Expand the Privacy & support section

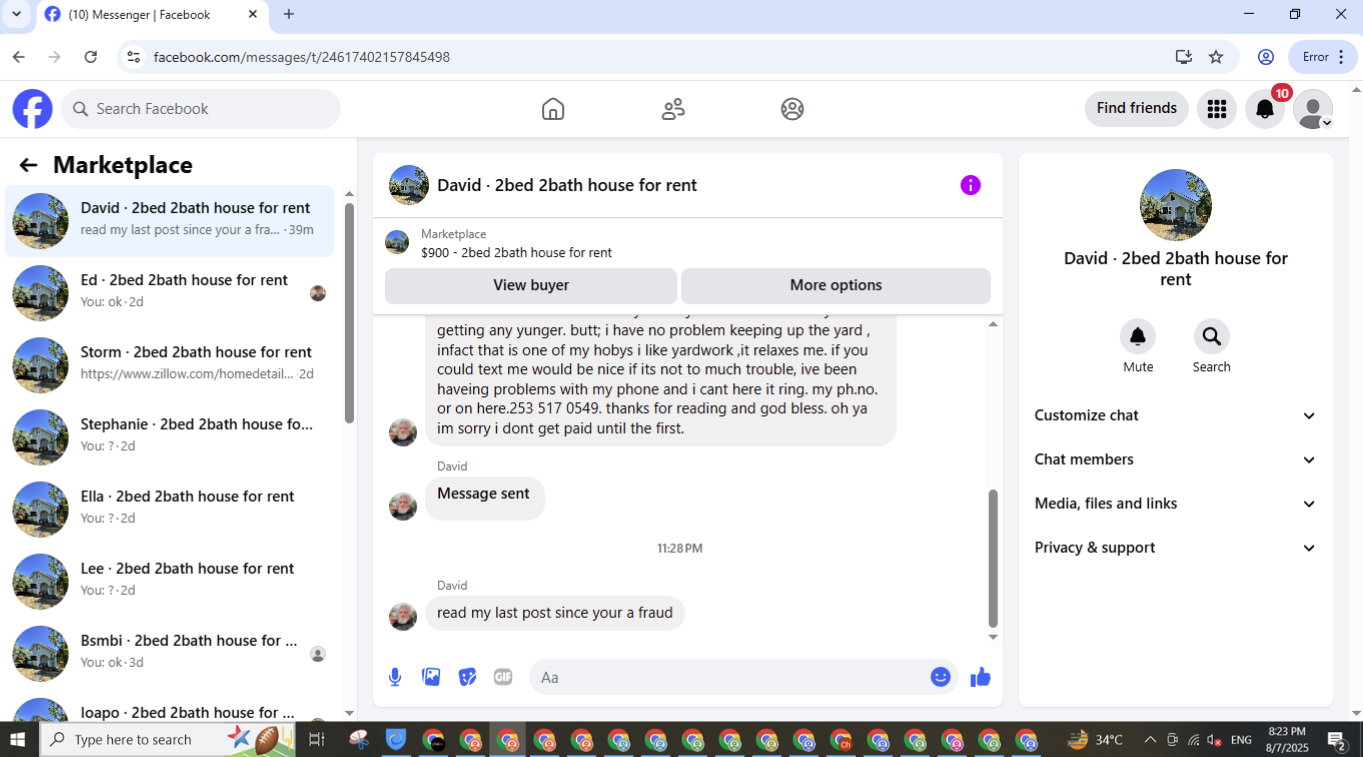pyautogui.click(x=1175, y=548)
